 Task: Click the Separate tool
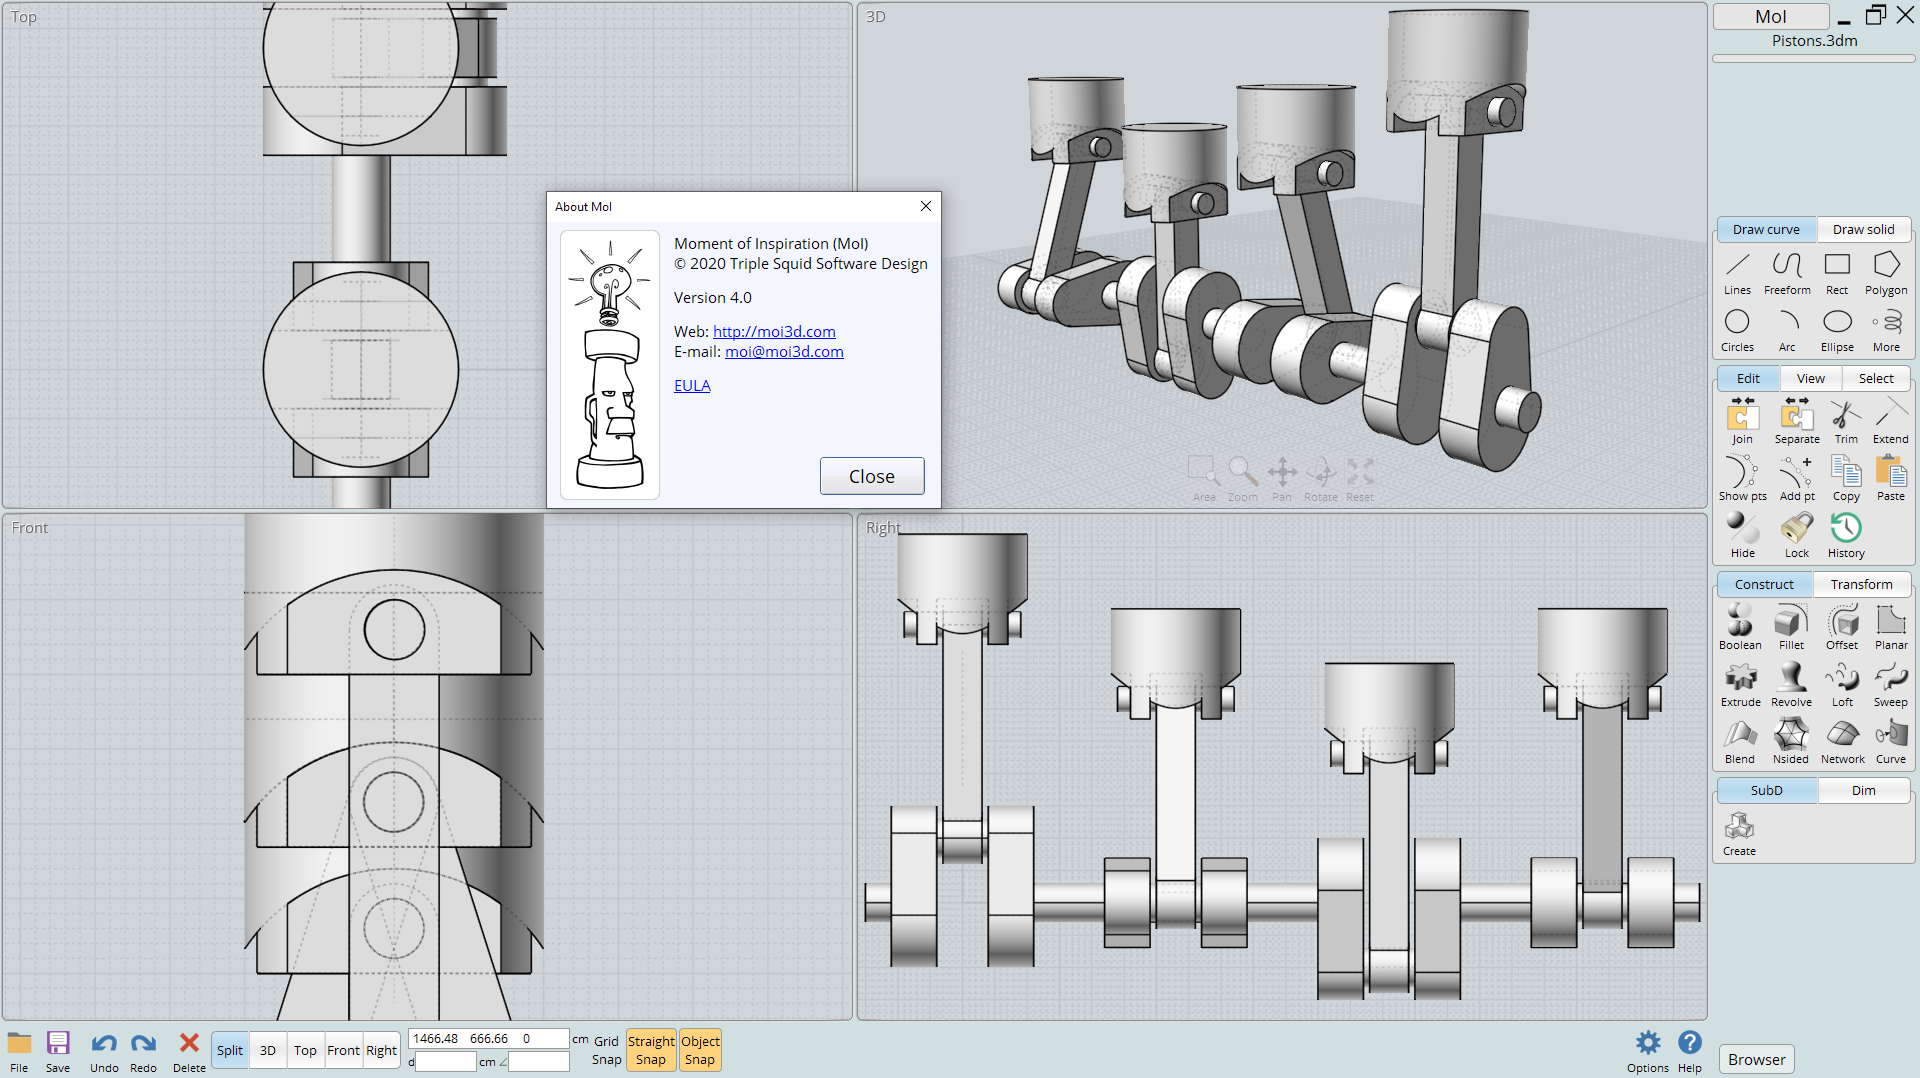[1797, 421]
